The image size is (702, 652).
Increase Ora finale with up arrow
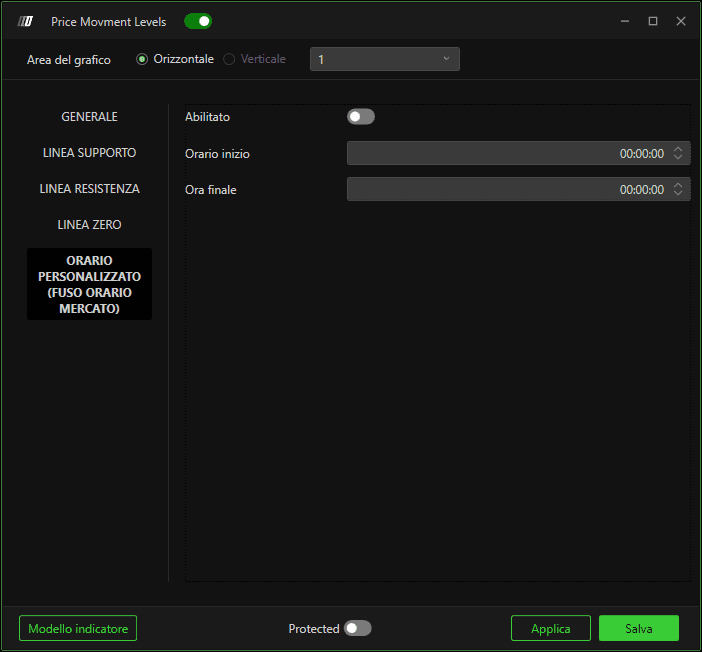click(x=678, y=185)
